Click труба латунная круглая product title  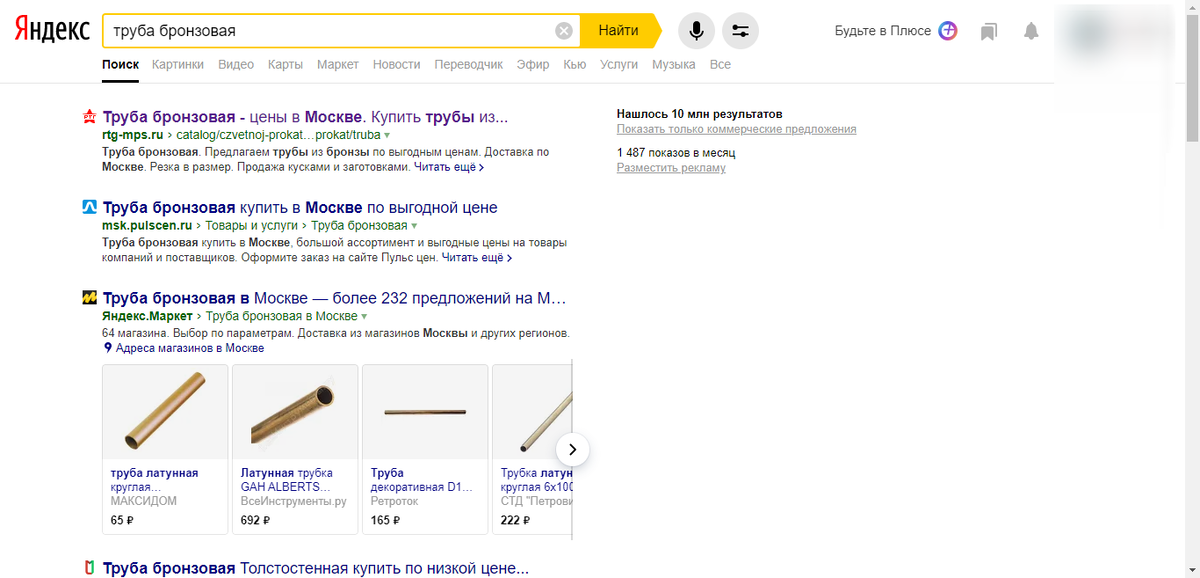(154, 480)
